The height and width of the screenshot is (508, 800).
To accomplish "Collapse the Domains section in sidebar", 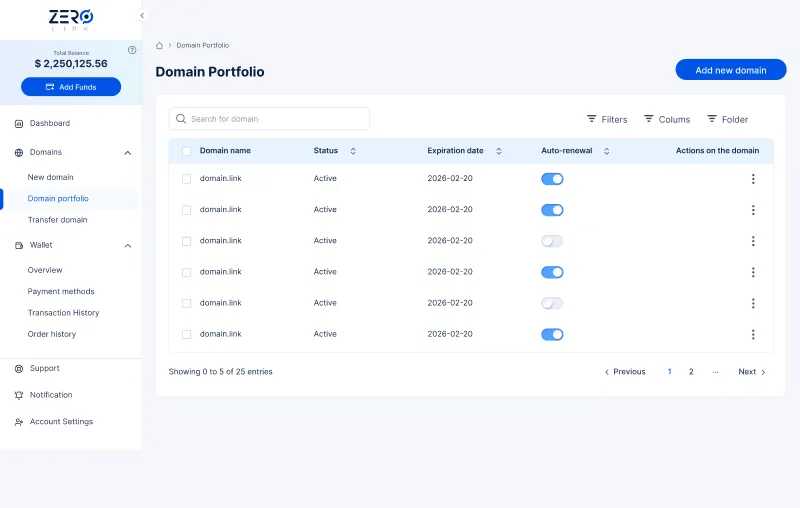I will pos(127,153).
